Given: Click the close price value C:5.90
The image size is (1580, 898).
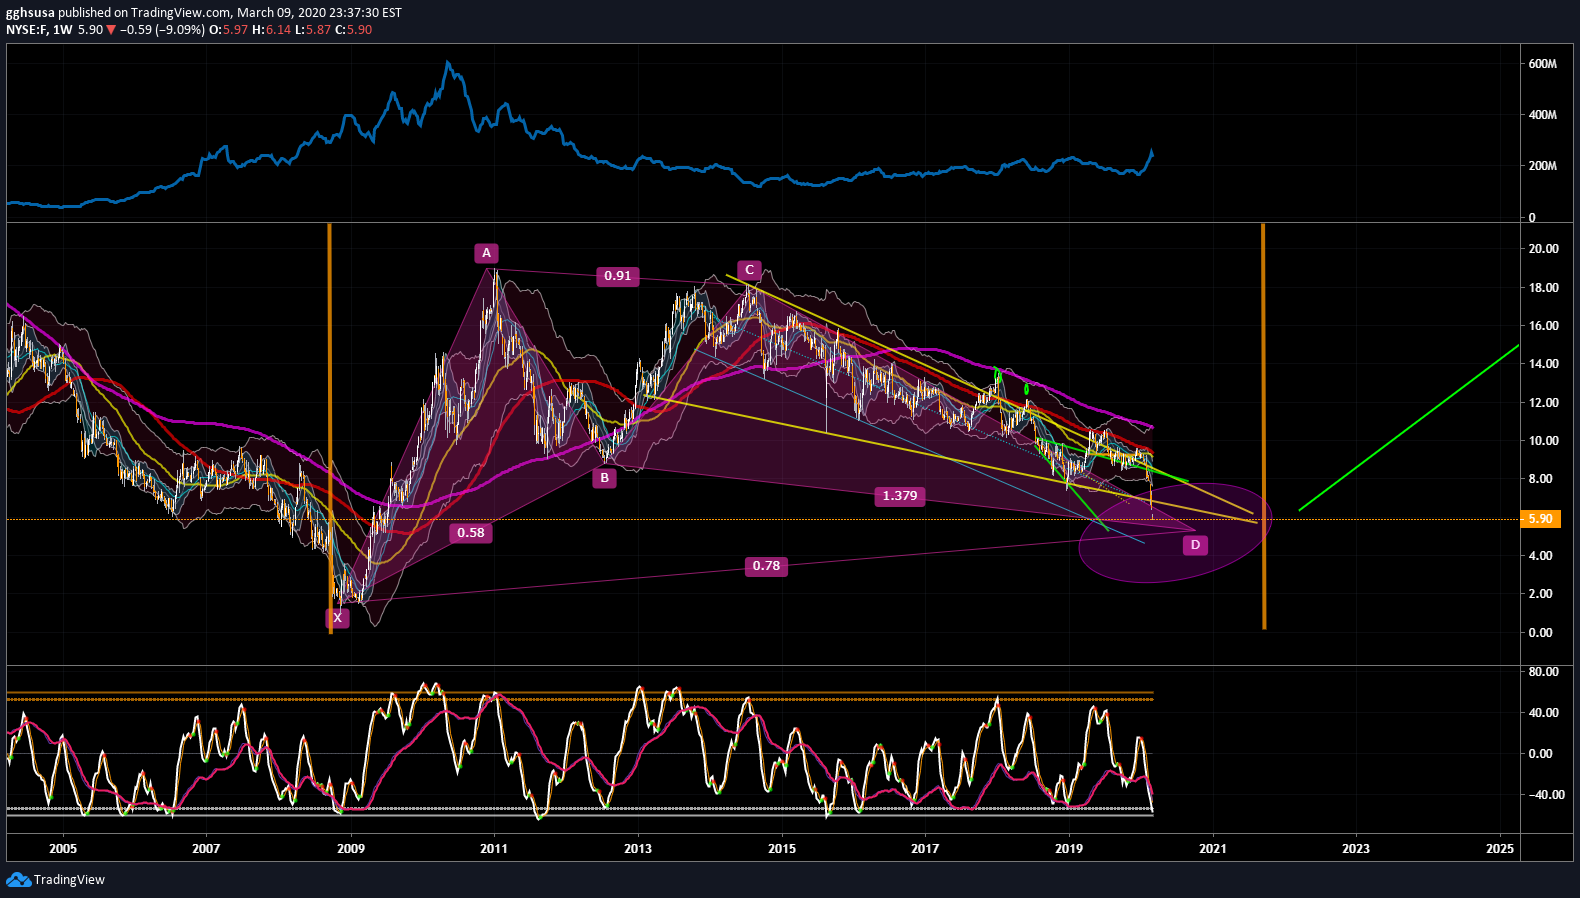Looking at the screenshot, I should [x=353, y=30].
